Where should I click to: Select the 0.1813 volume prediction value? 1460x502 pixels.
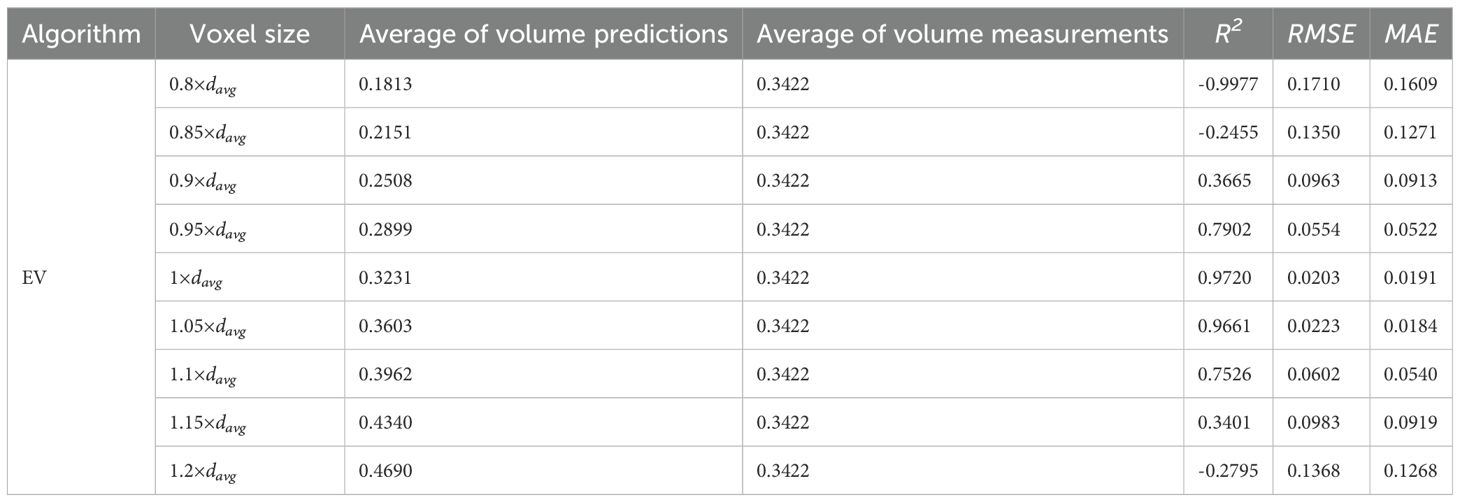click(x=385, y=84)
